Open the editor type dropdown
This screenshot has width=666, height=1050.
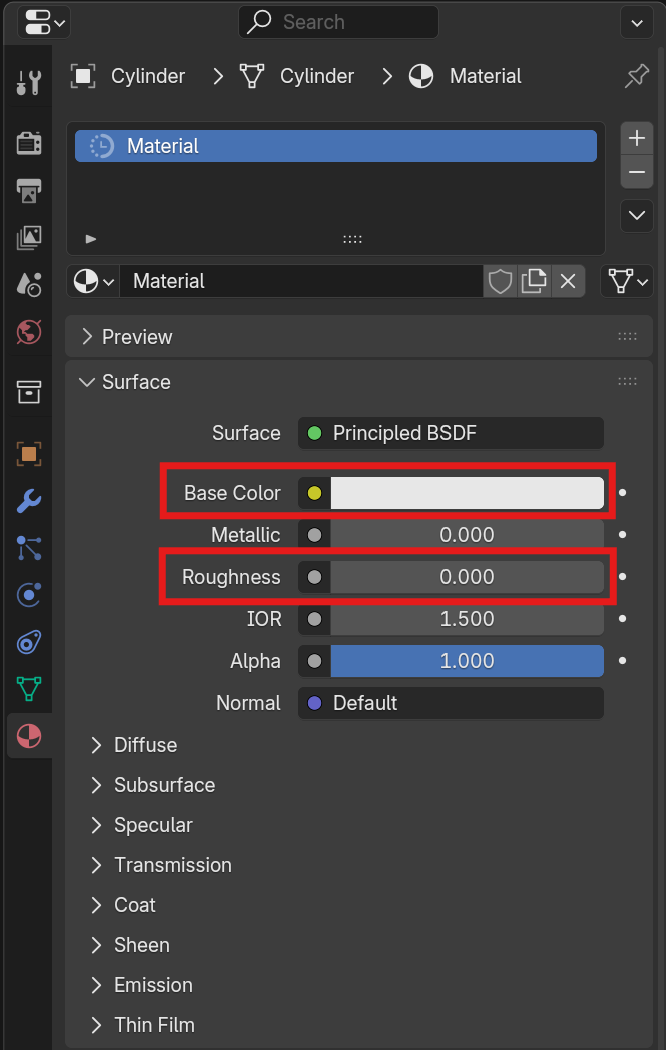click(44, 23)
